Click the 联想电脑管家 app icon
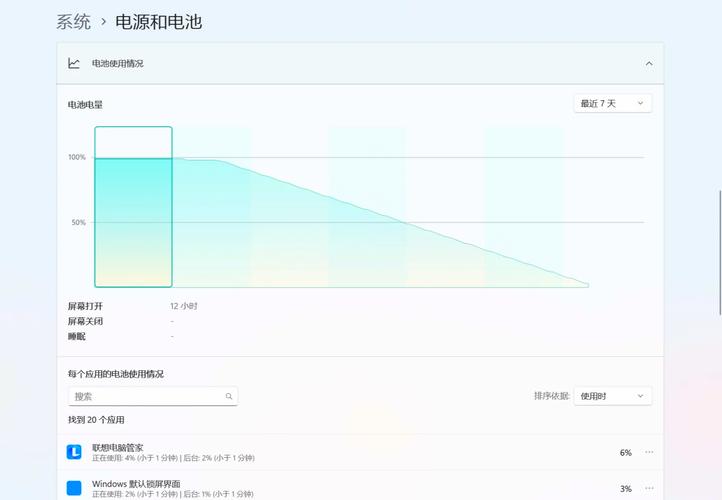The image size is (722, 500). pyautogui.click(x=74, y=452)
